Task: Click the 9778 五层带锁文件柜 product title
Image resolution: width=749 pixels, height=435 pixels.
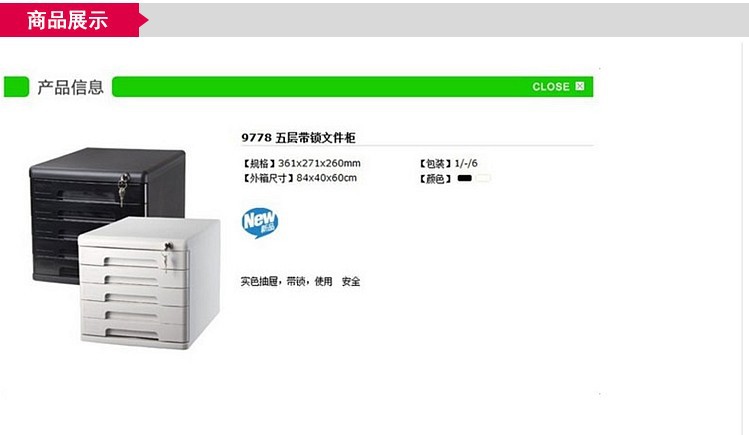Action: [x=299, y=138]
